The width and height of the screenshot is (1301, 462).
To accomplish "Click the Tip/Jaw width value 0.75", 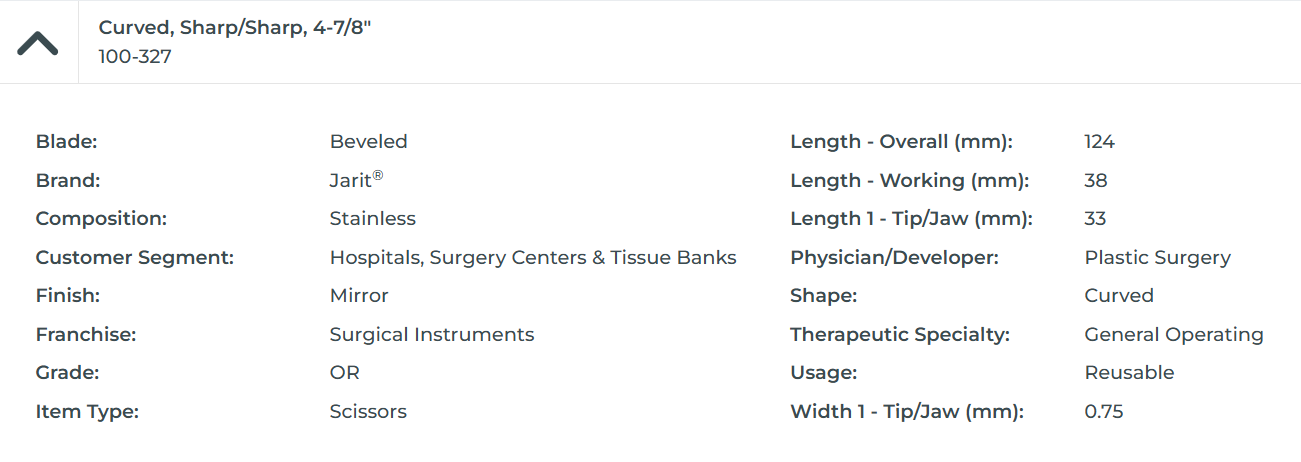I will click(x=1104, y=412).
